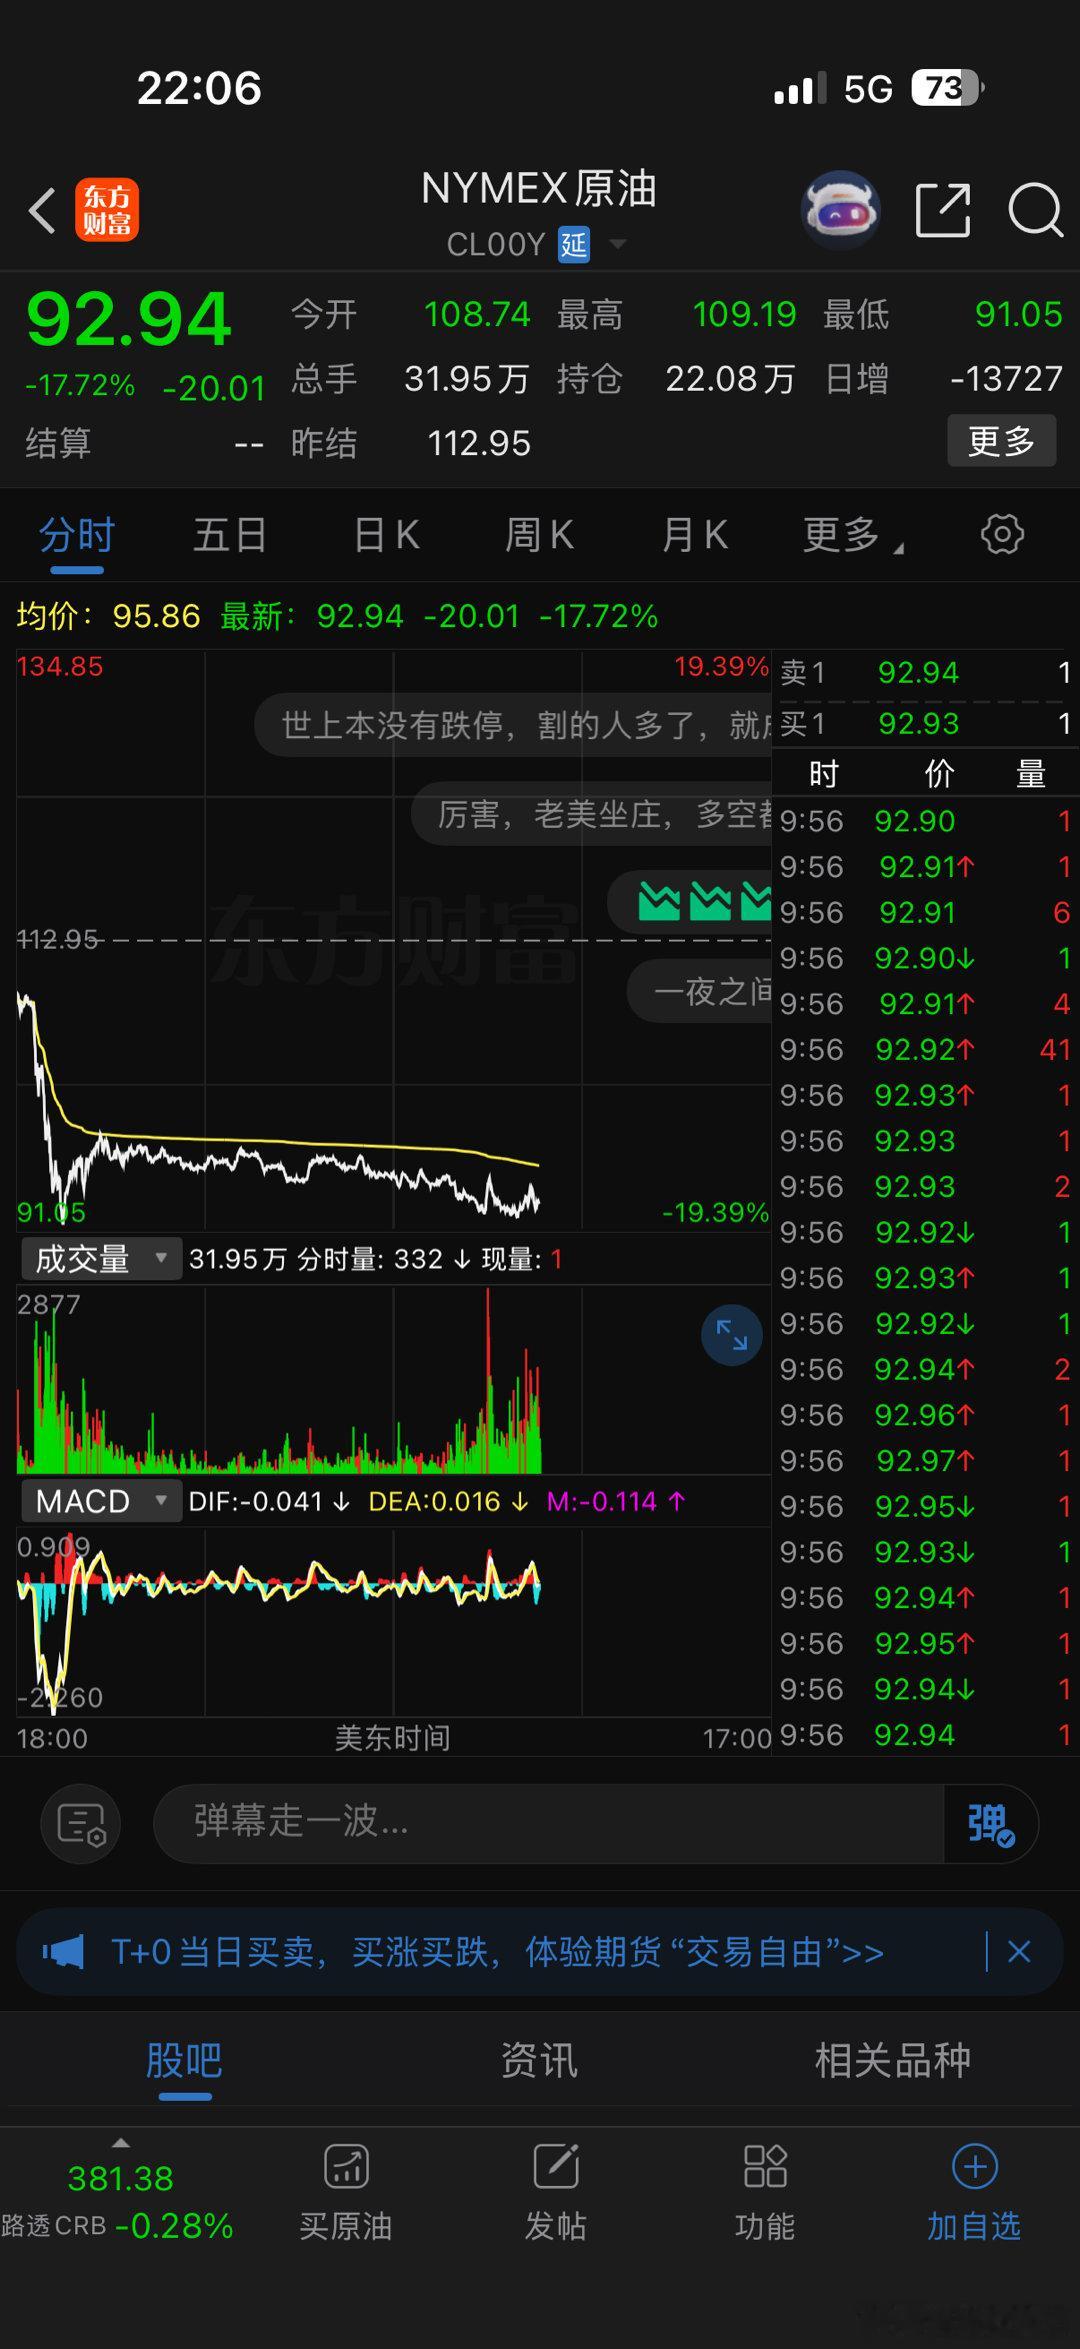Tap the 最低 91.05 value
Viewport: 1080px width, 2349px height.
pos(1018,315)
